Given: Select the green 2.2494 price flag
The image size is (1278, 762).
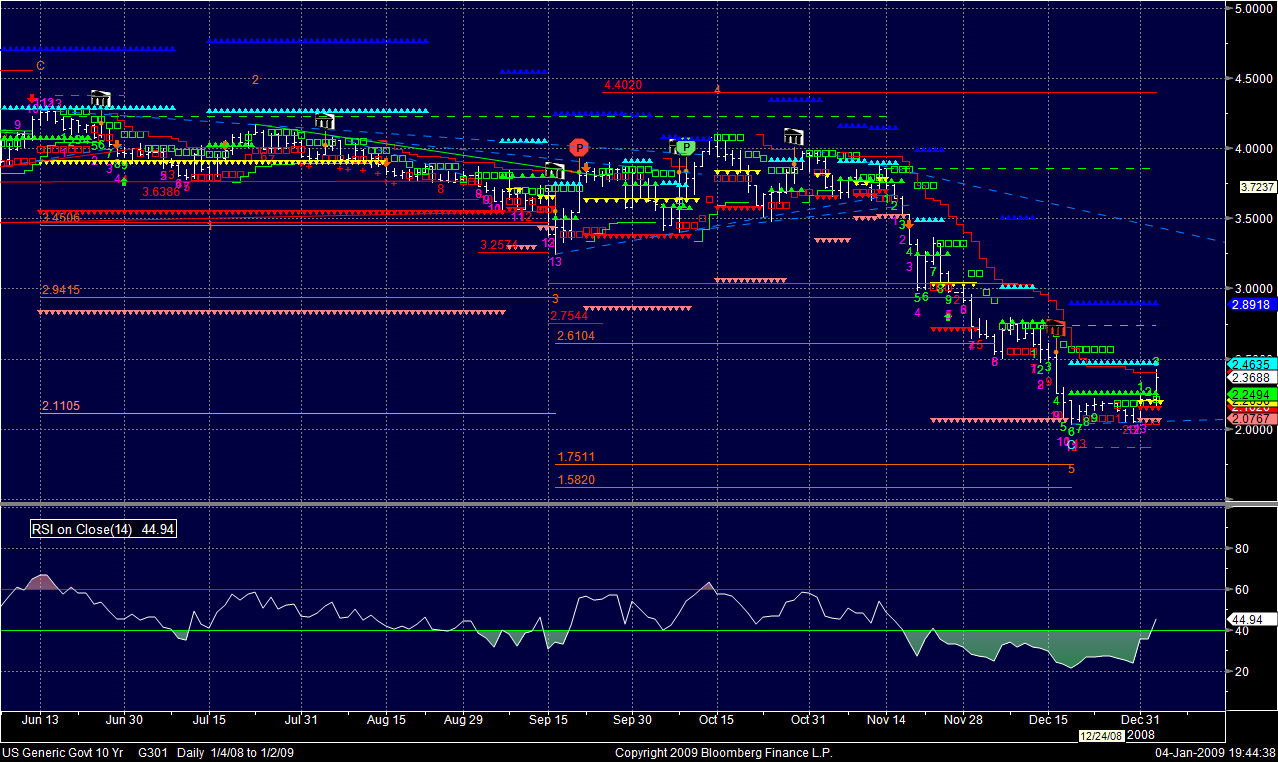Looking at the screenshot, I should tap(1250, 393).
